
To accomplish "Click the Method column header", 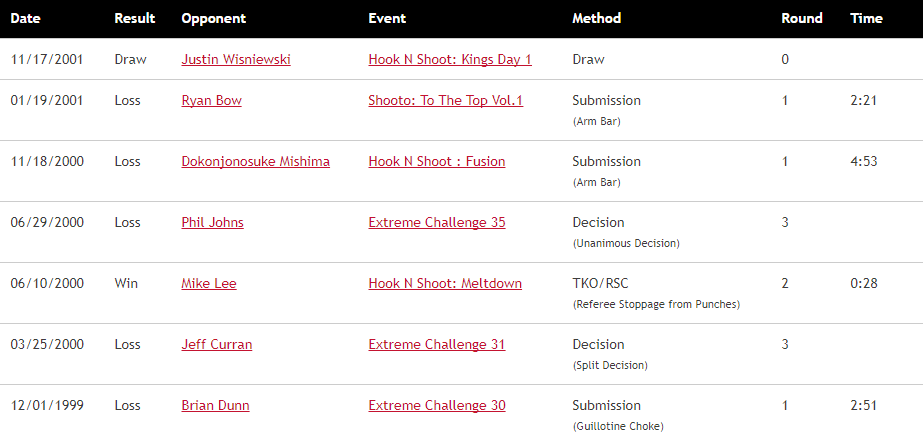I will (x=596, y=18).
